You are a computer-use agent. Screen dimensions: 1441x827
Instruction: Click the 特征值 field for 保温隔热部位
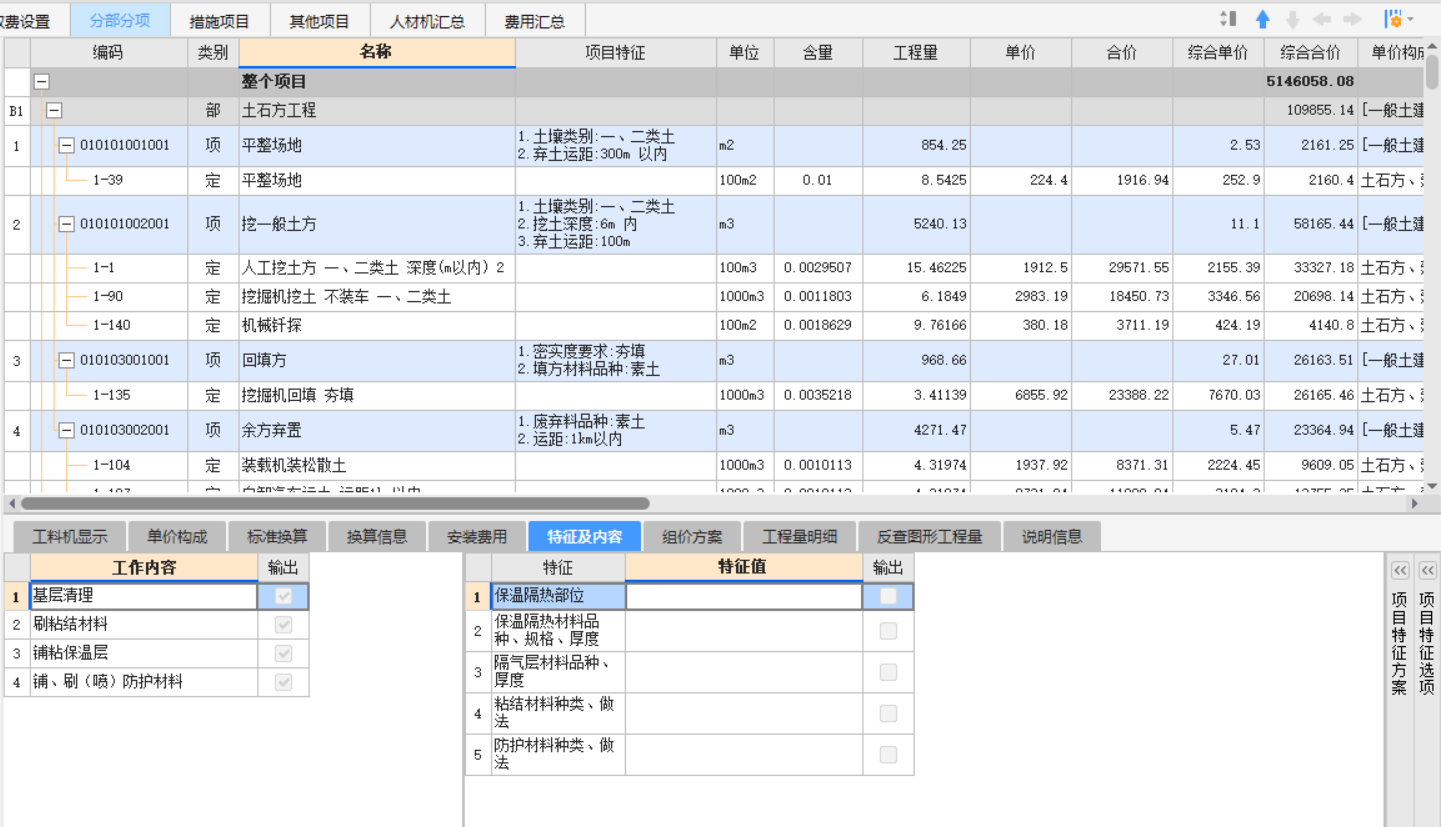tap(743, 596)
